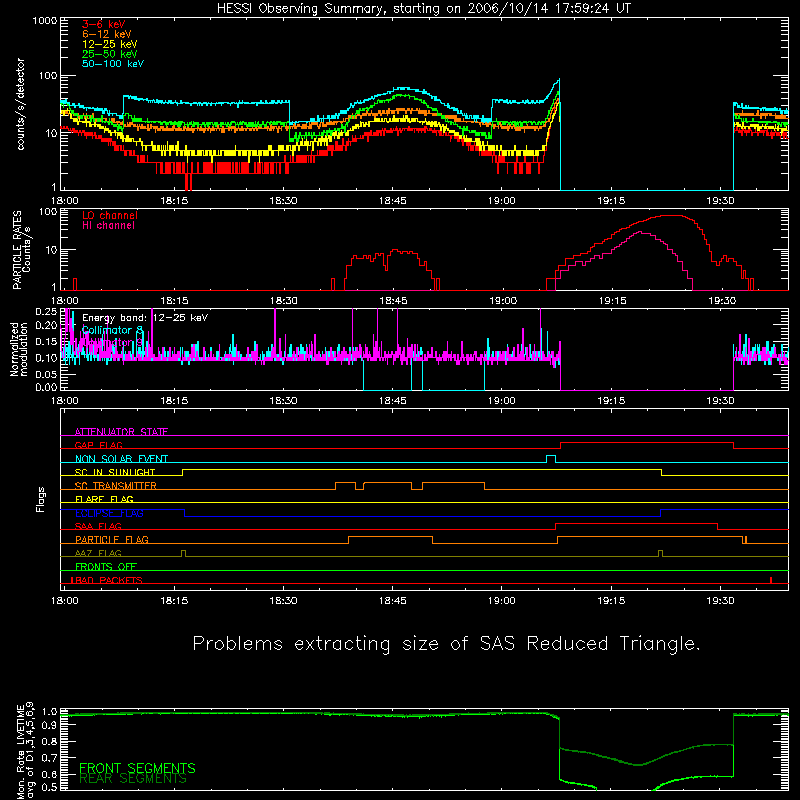
Task: Click the 'HI channel' legend label
Action: 108,226
